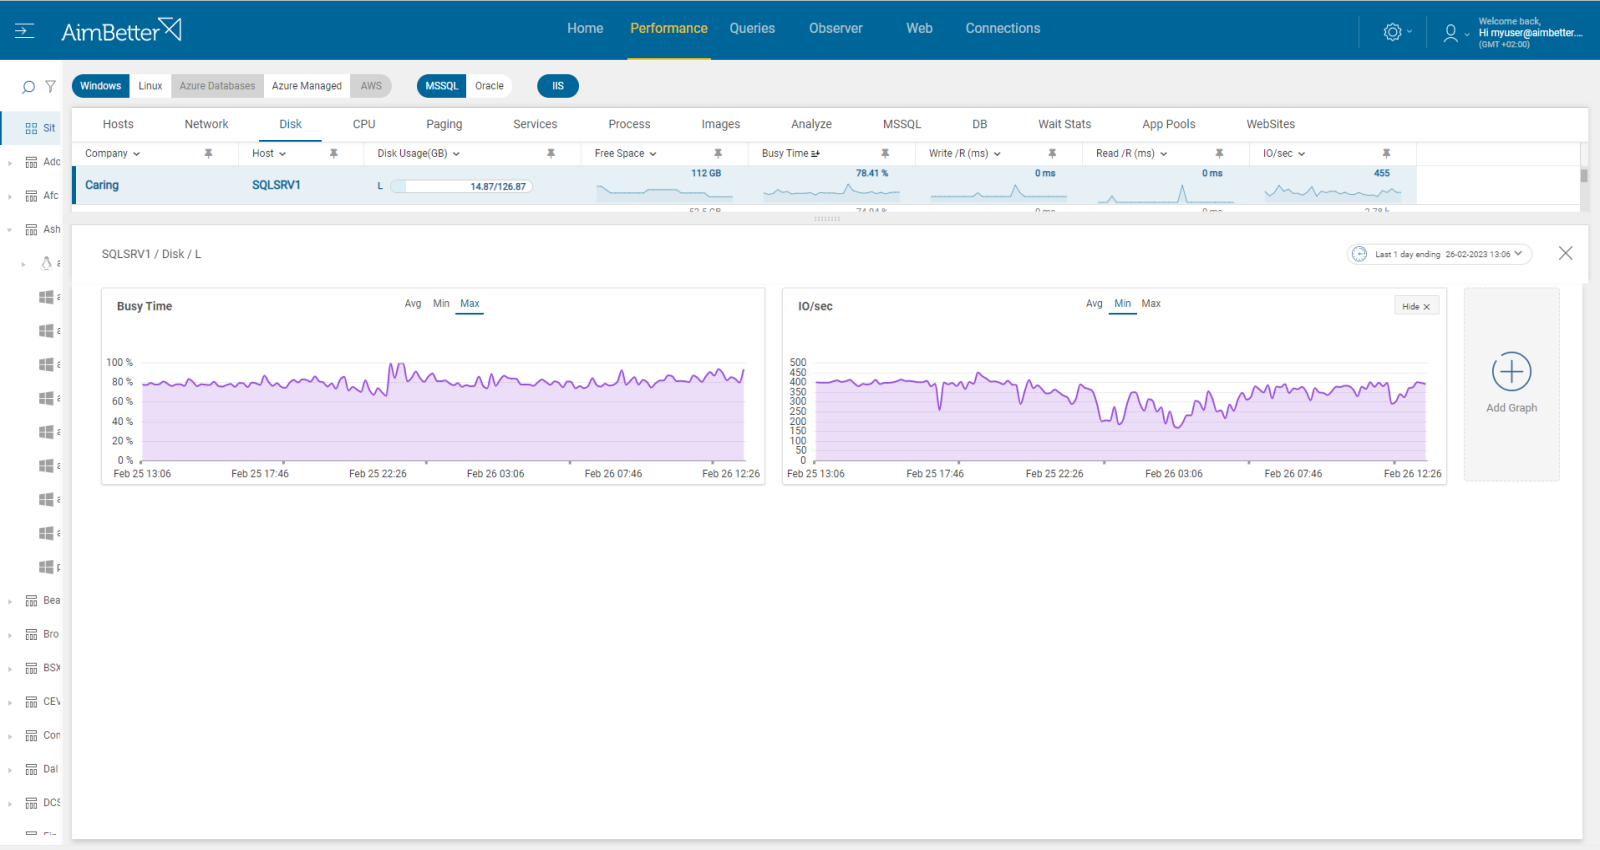This screenshot has width=1600, height=850.
Task: Select Avg on IO/sec graph
Action: 1094,304
